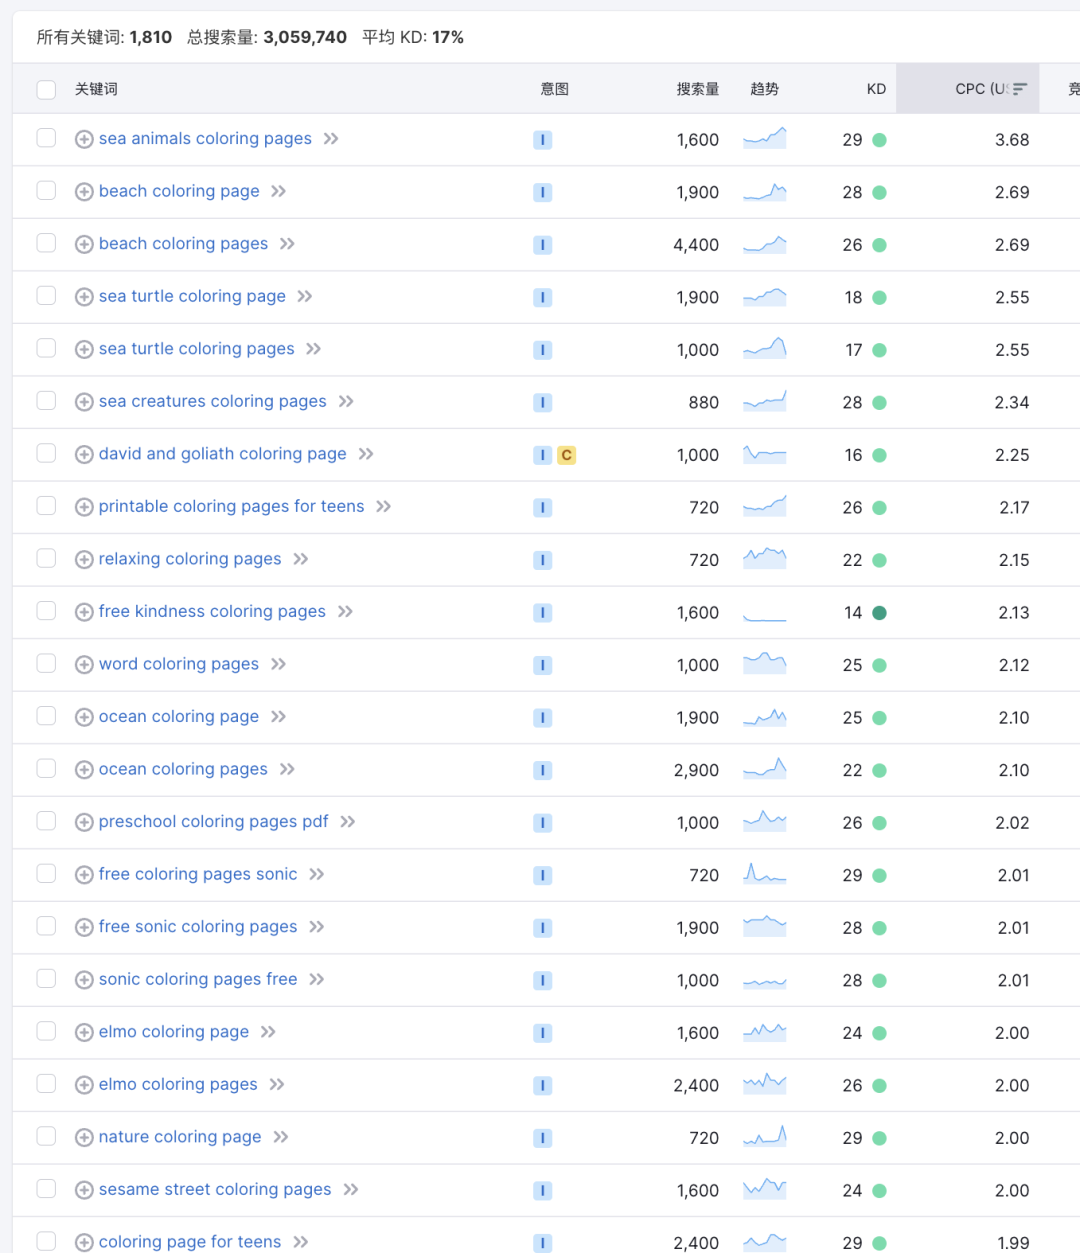Click the 趋势 column header

(764, 89)
